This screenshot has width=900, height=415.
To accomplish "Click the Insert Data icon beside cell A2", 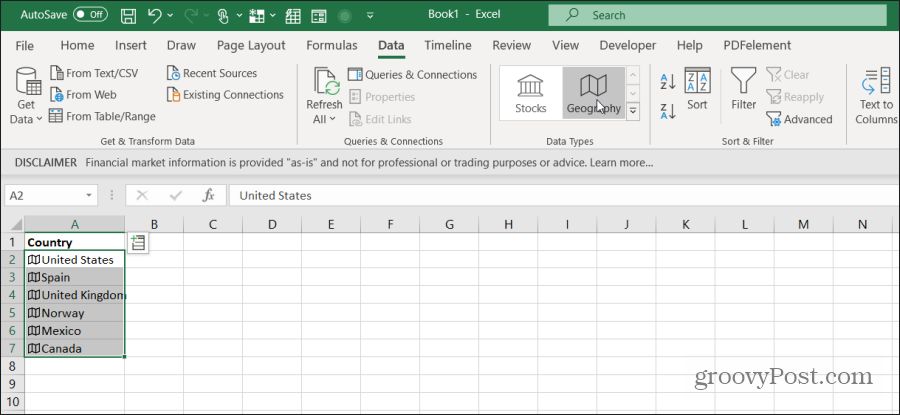I will pyautogui.click(x=138, y=242).
